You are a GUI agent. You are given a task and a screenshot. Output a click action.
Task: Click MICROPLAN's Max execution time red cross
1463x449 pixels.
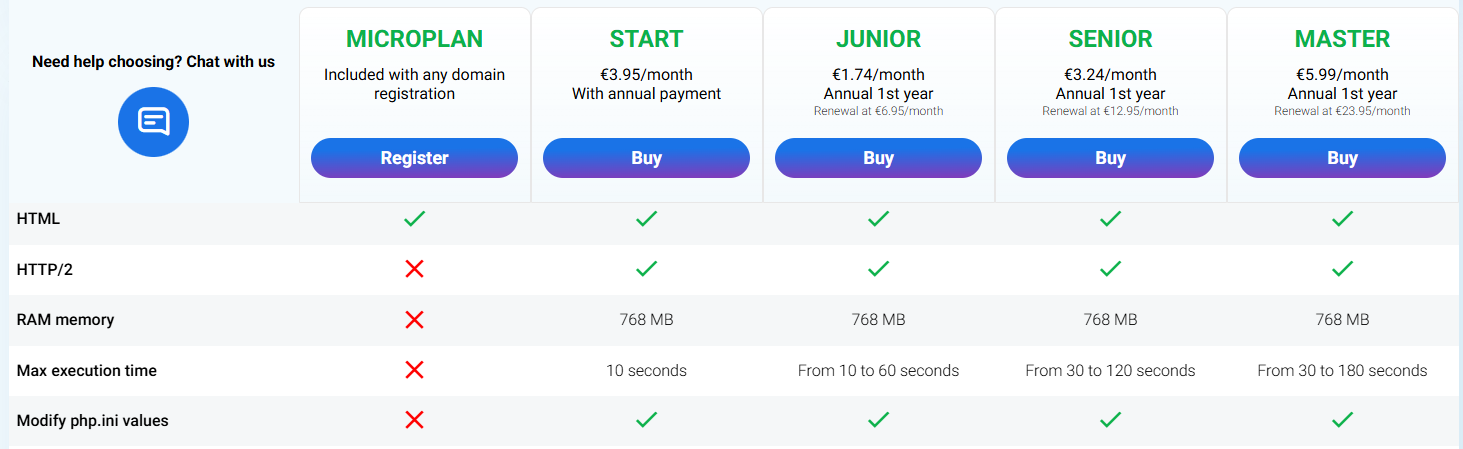414,370
